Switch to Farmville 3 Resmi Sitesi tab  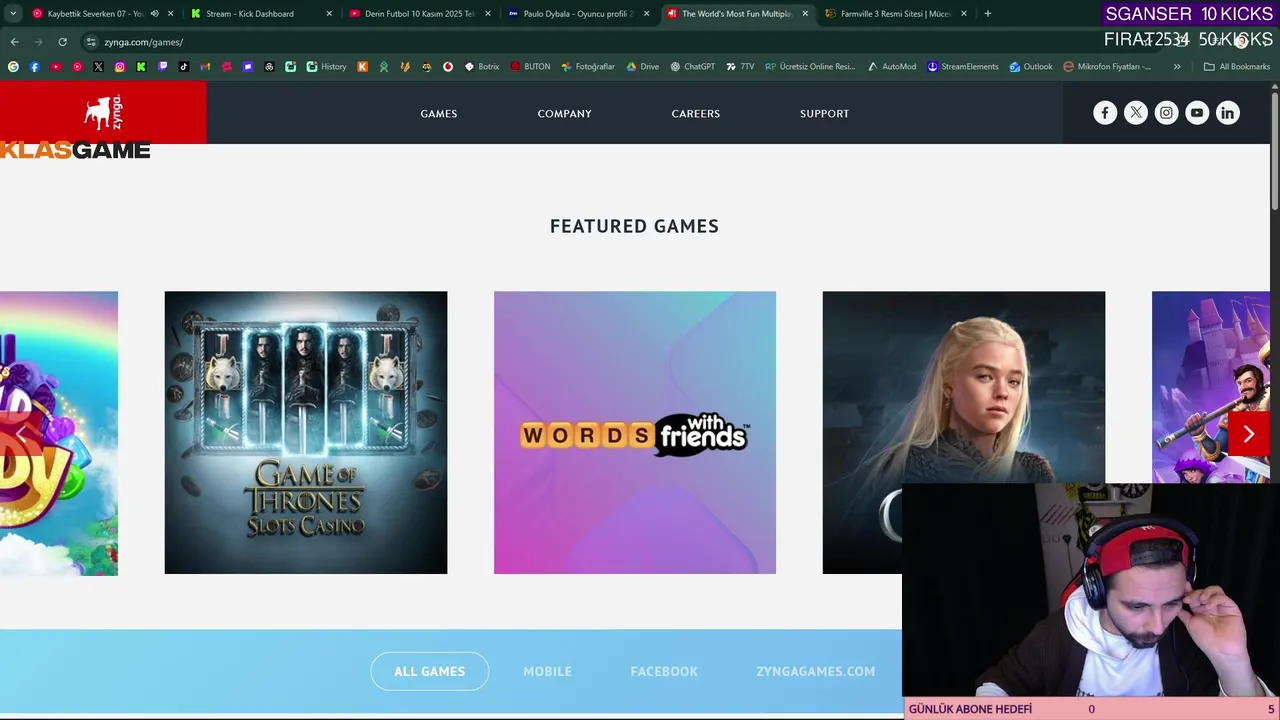pyautogui.click(x=895, y=14)
